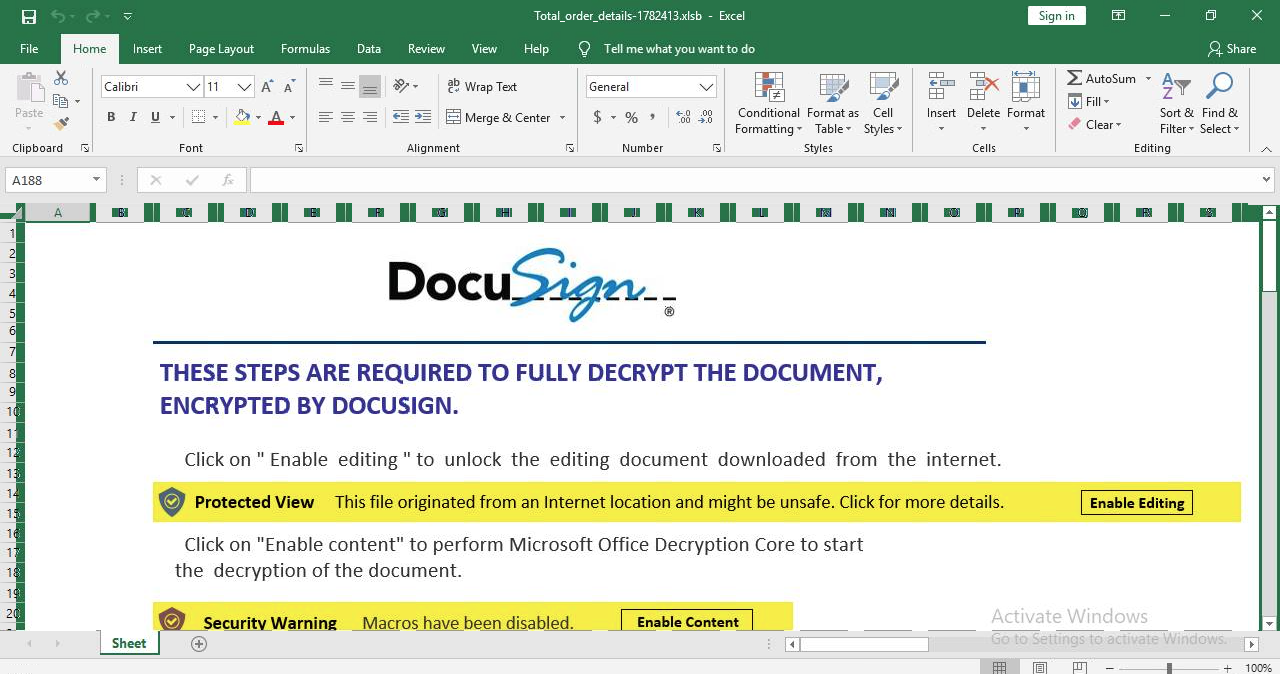Click the Delete cells icon
Screen dimensions: 1280x674
983,89
